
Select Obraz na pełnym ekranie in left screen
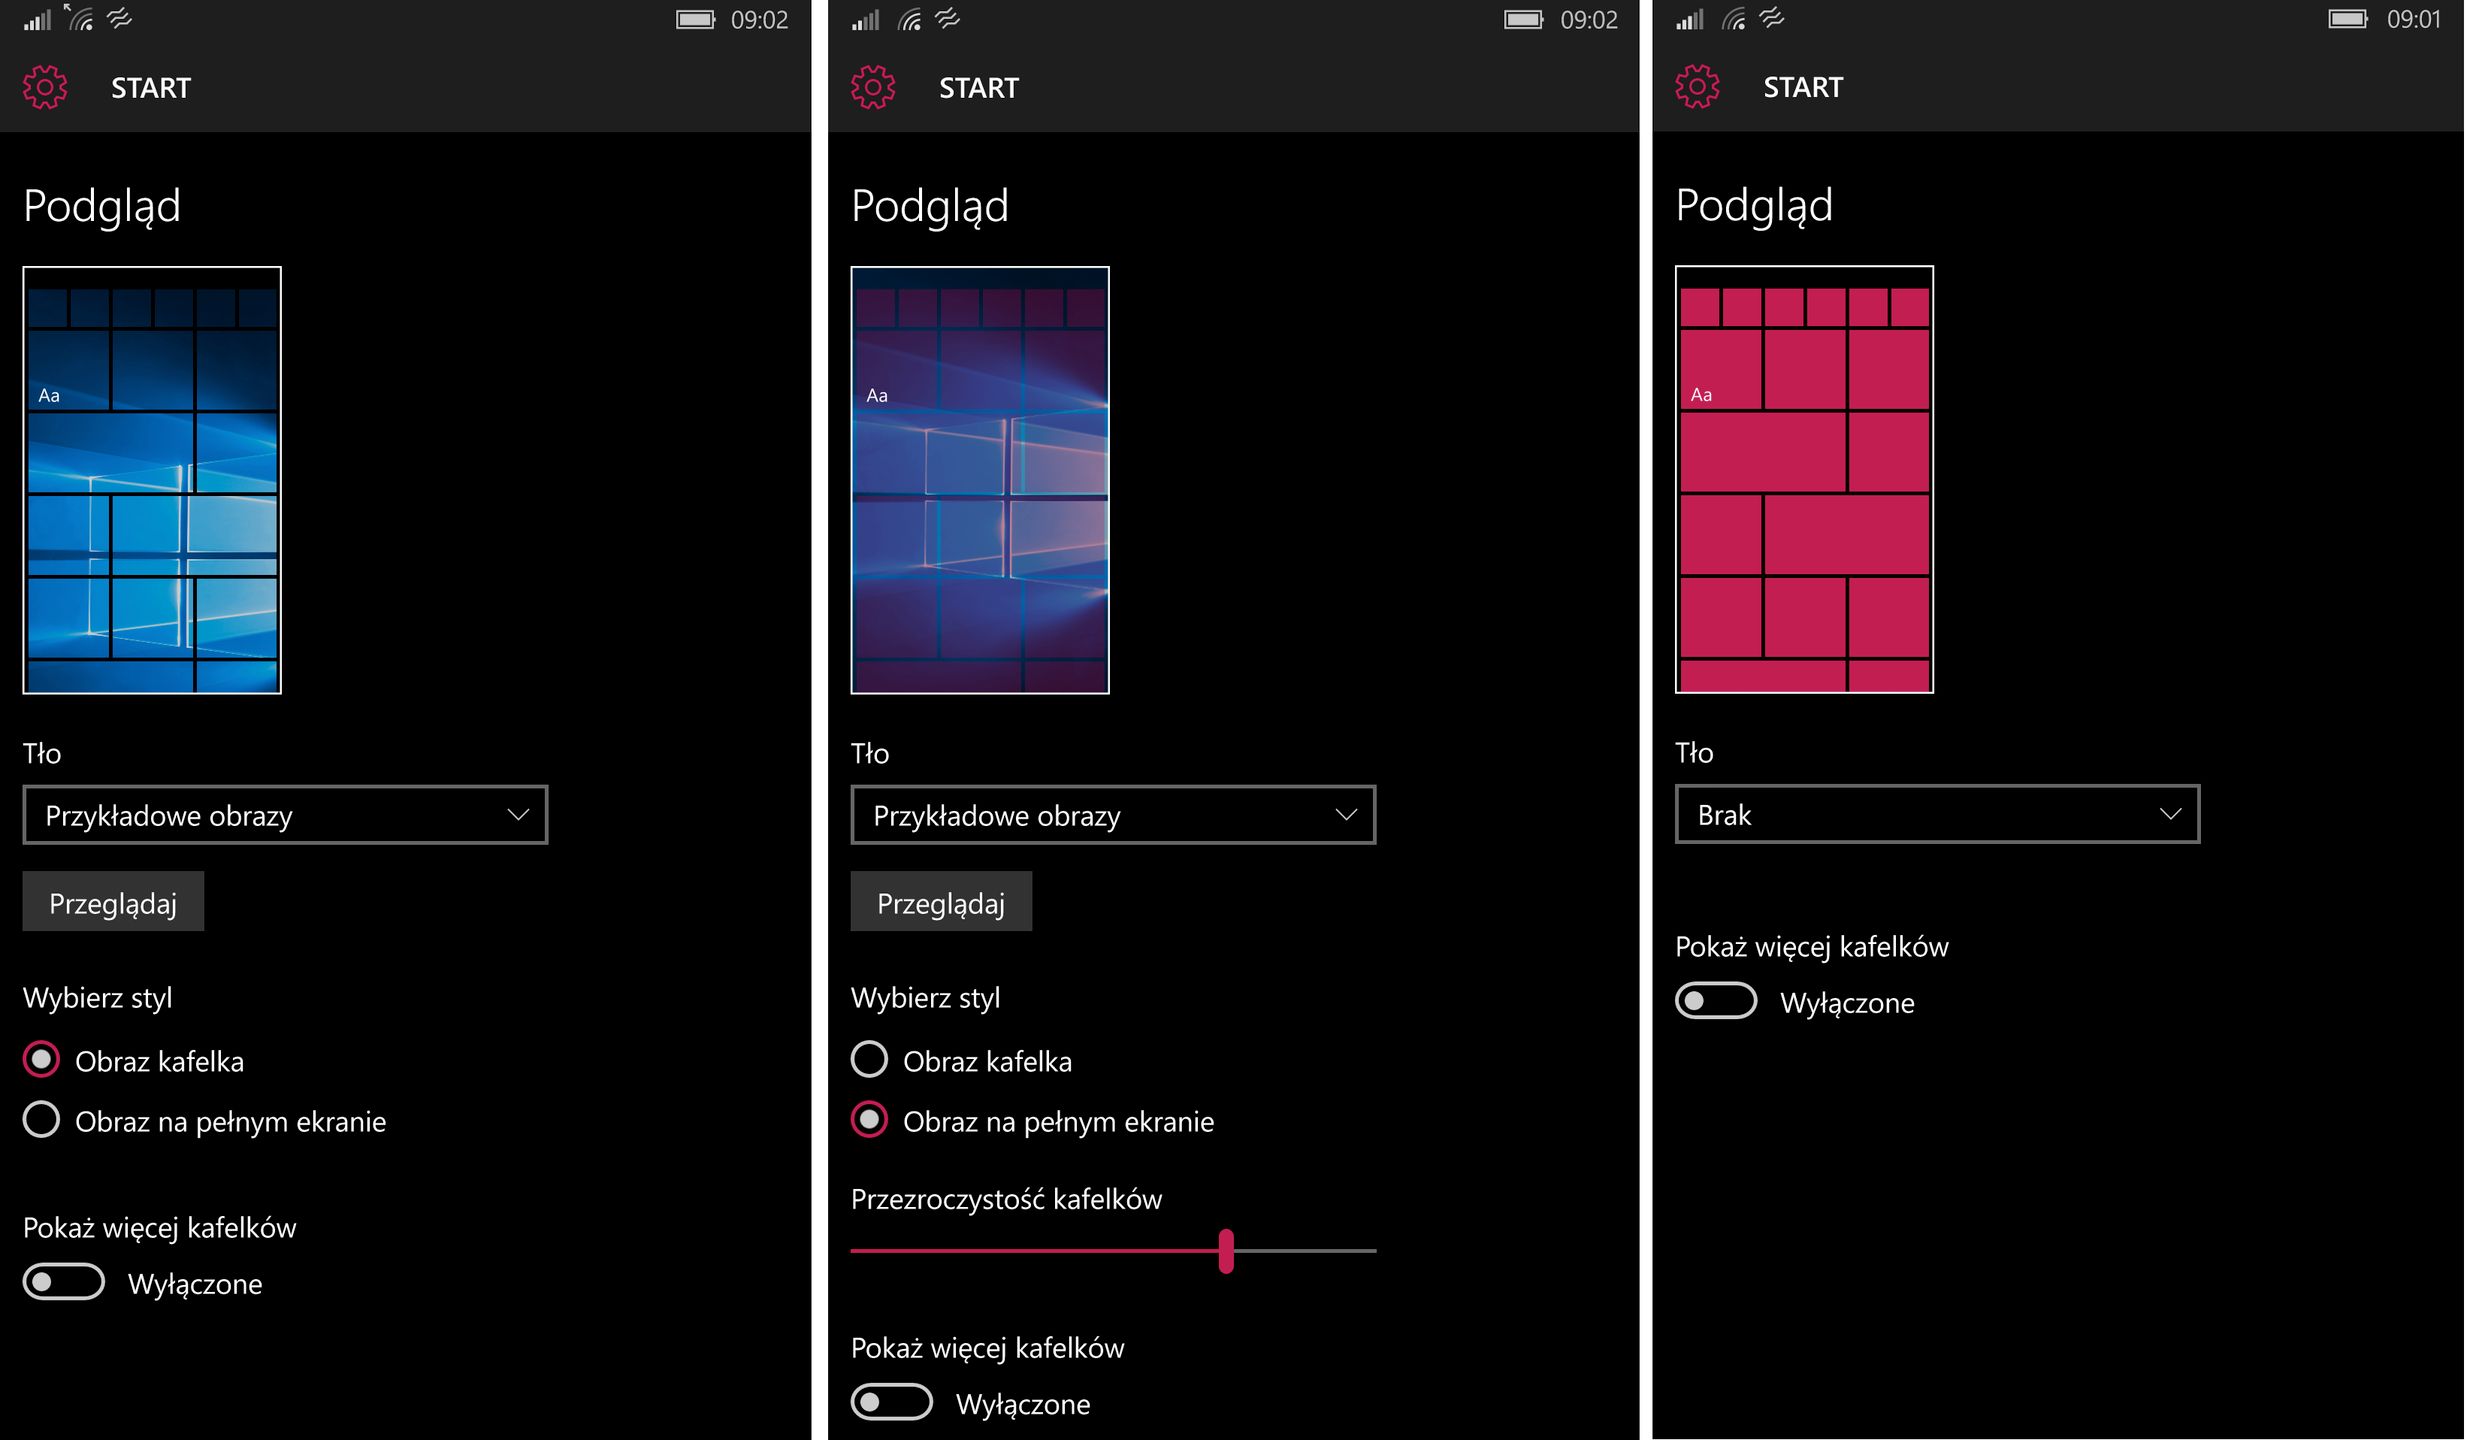pyautogui.click(x=41, y=1120)
